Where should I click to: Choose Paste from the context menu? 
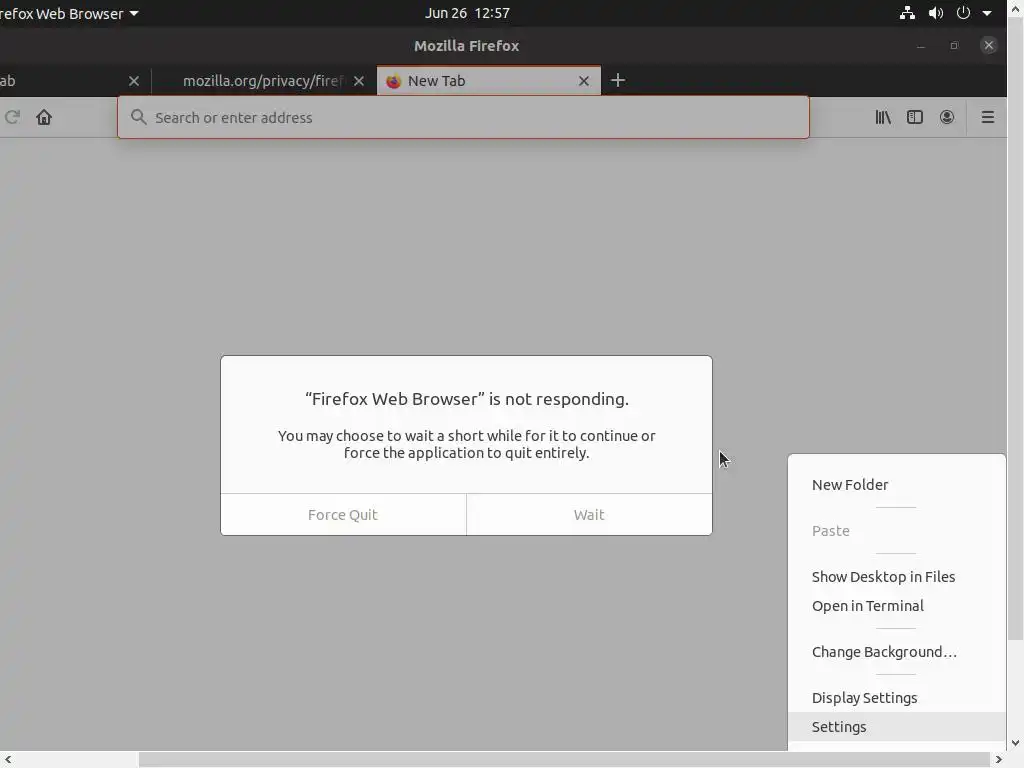click(897, 530)
